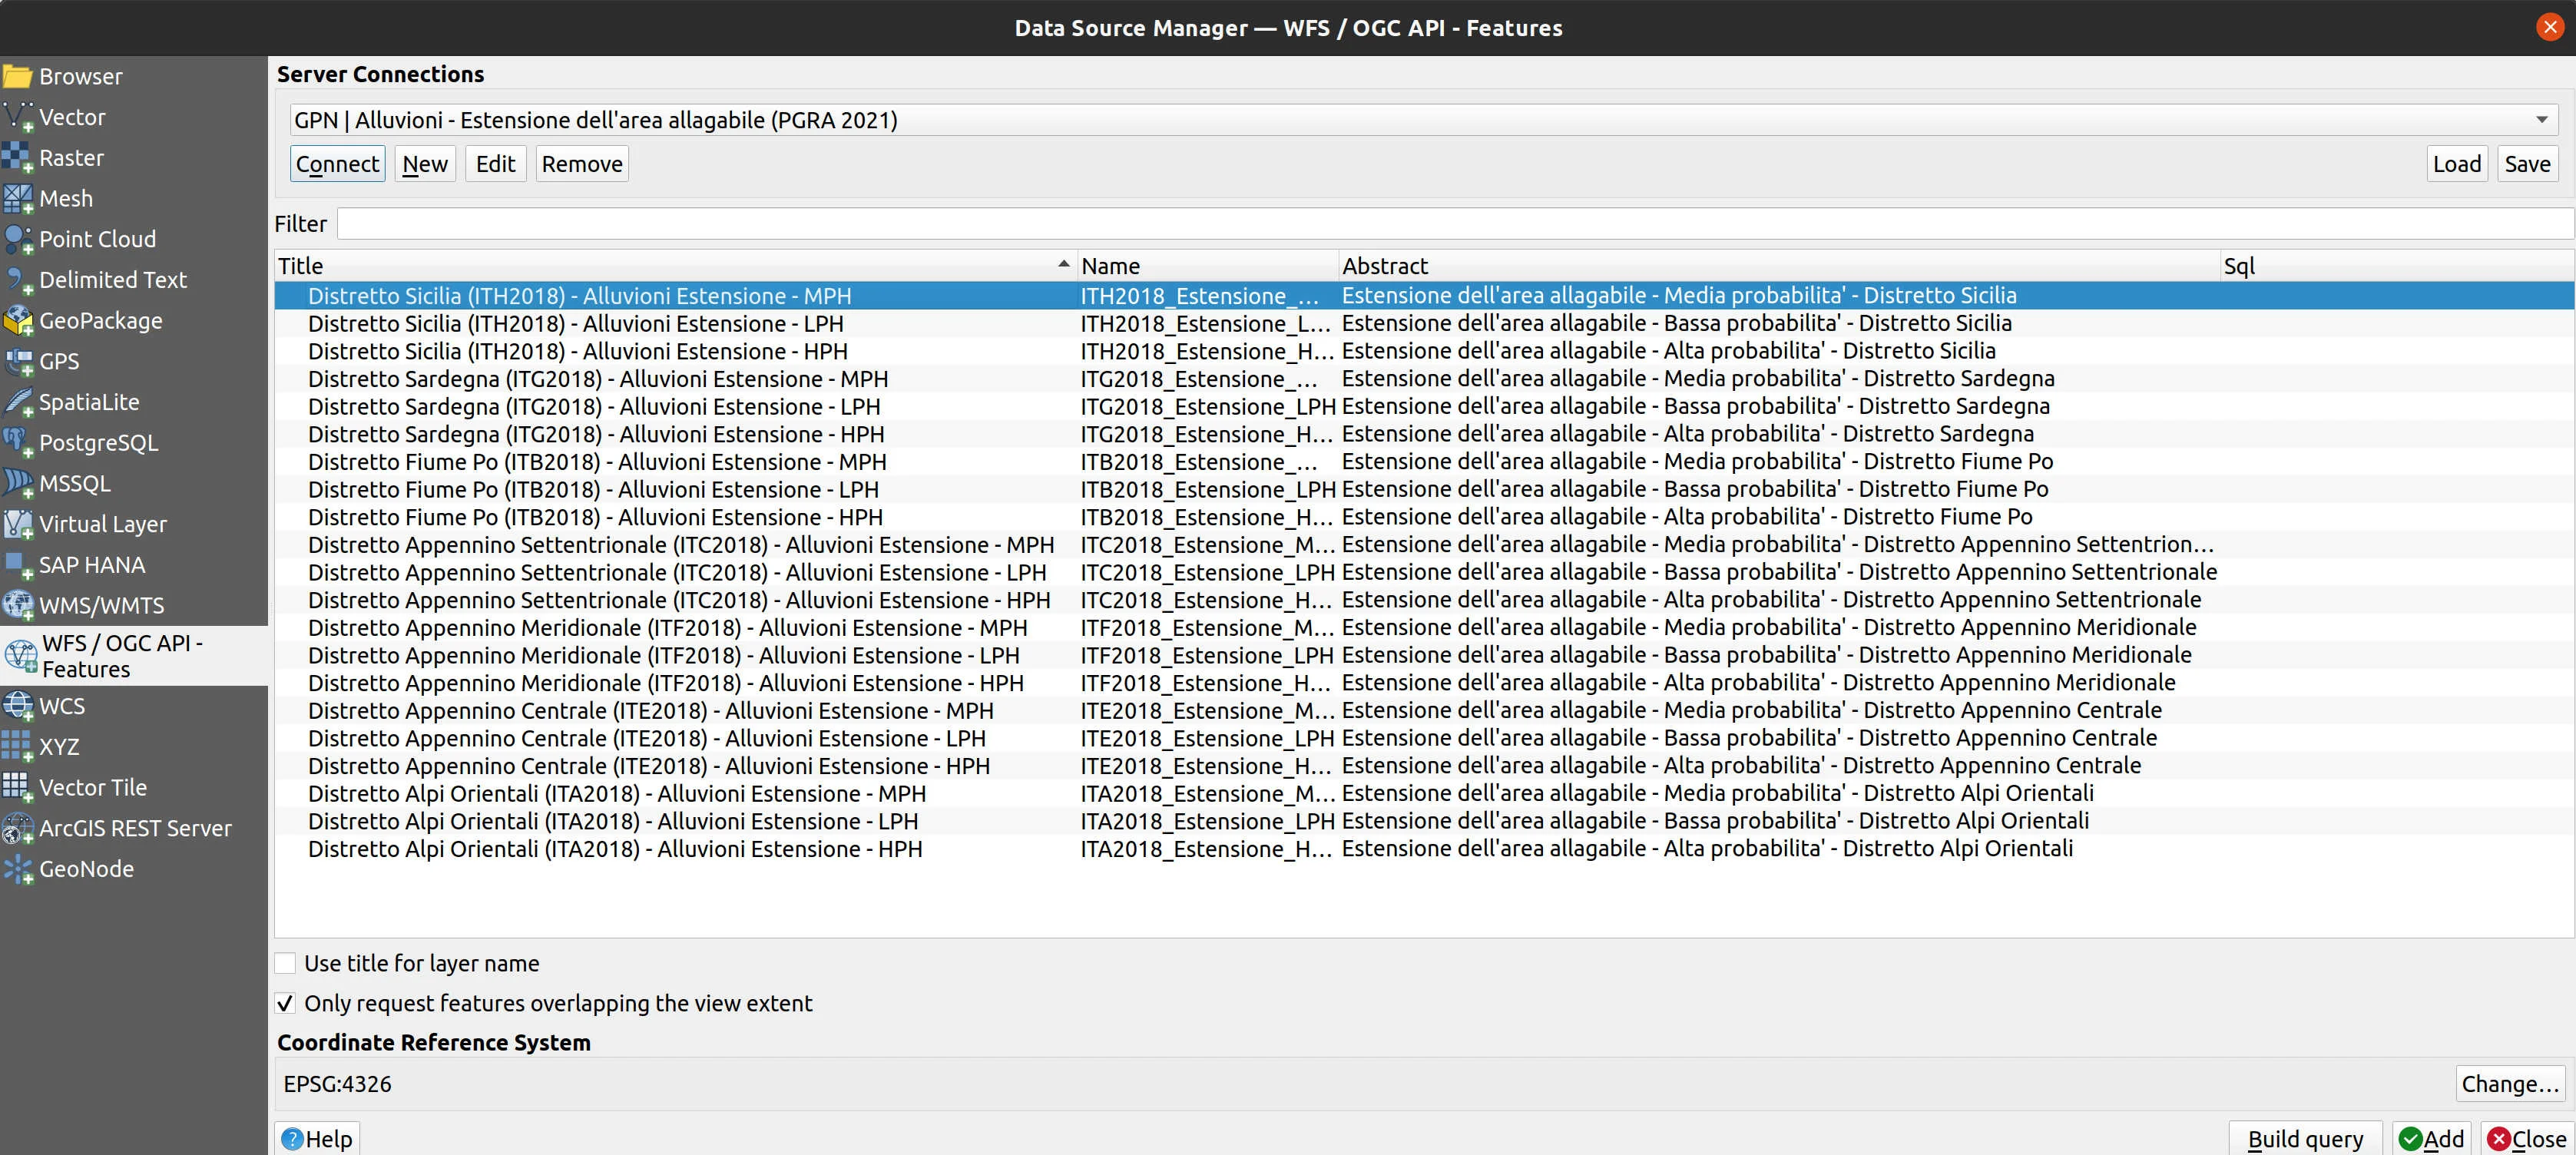The image size is (2576, 1155).
Task: Select Distretto Sicilia Alluvioni Estensione - LPH row
Action: point(1424,324)
